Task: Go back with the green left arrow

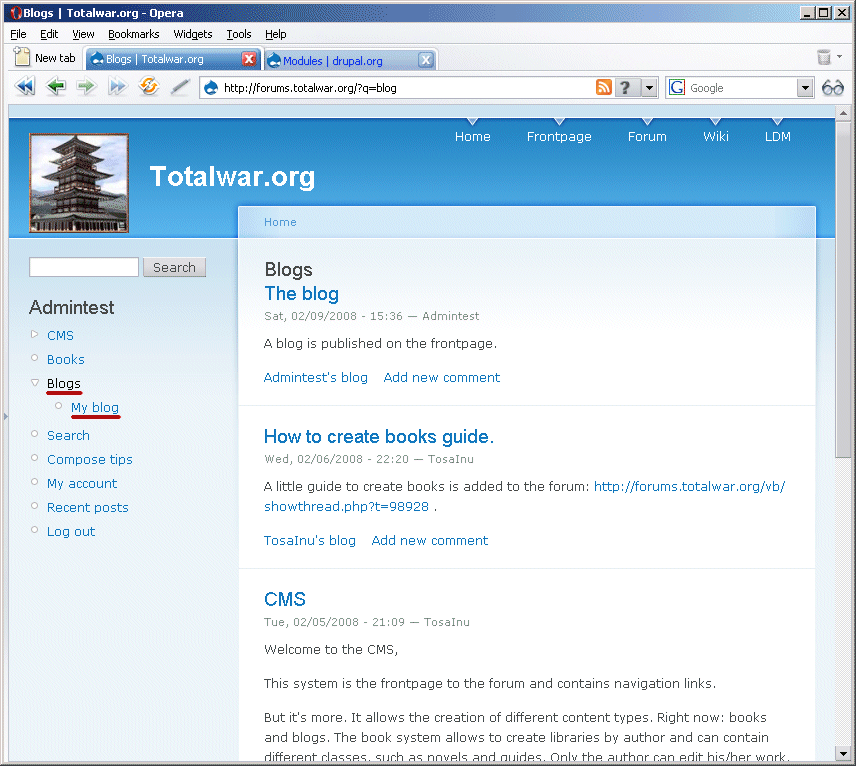Action: [56, 86]
